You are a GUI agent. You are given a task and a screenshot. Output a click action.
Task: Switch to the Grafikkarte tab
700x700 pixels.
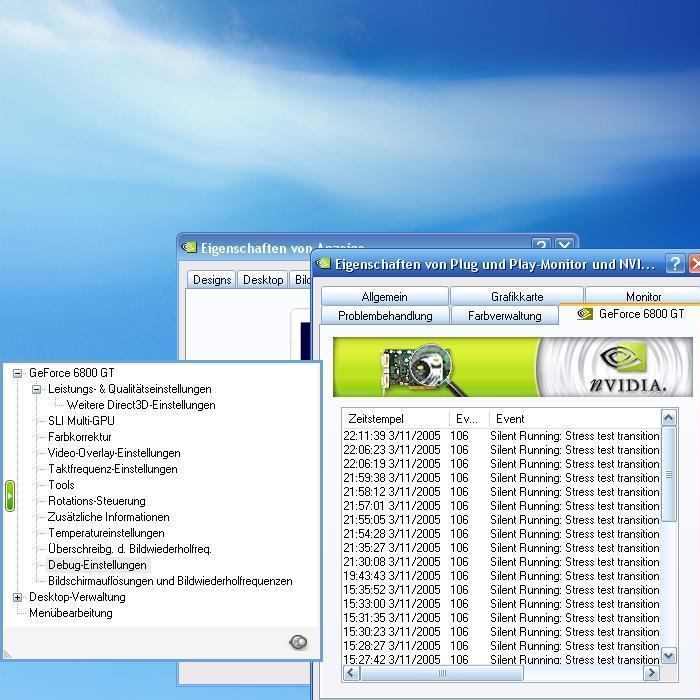tap(517, 296)
